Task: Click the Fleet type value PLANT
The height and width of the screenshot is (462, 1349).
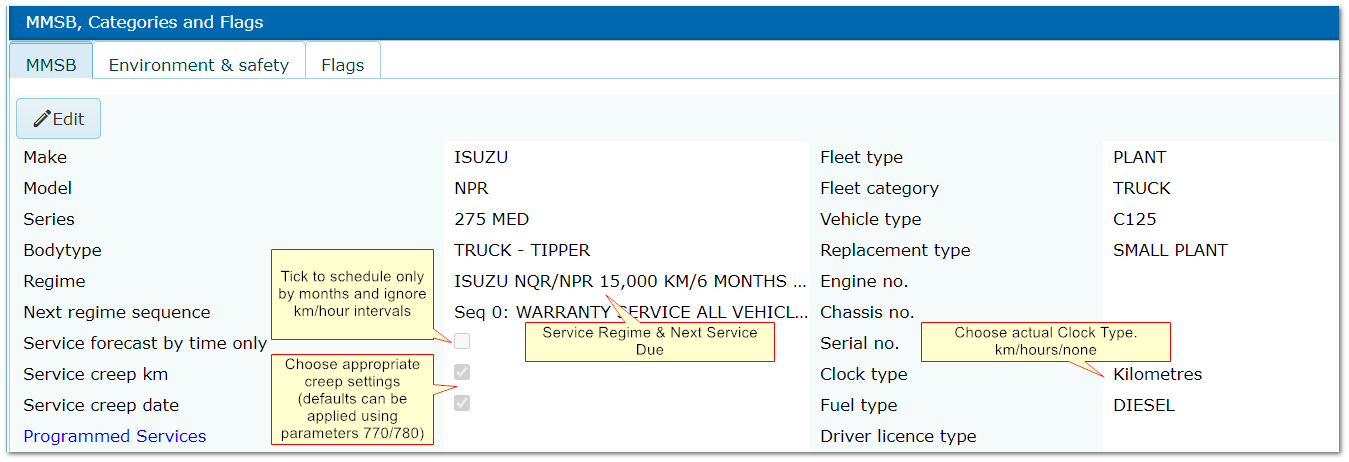Action: click(1139, 157)
